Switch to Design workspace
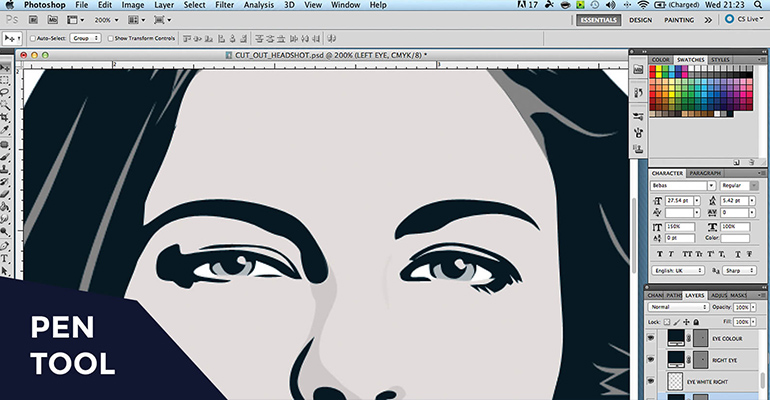 641,20
